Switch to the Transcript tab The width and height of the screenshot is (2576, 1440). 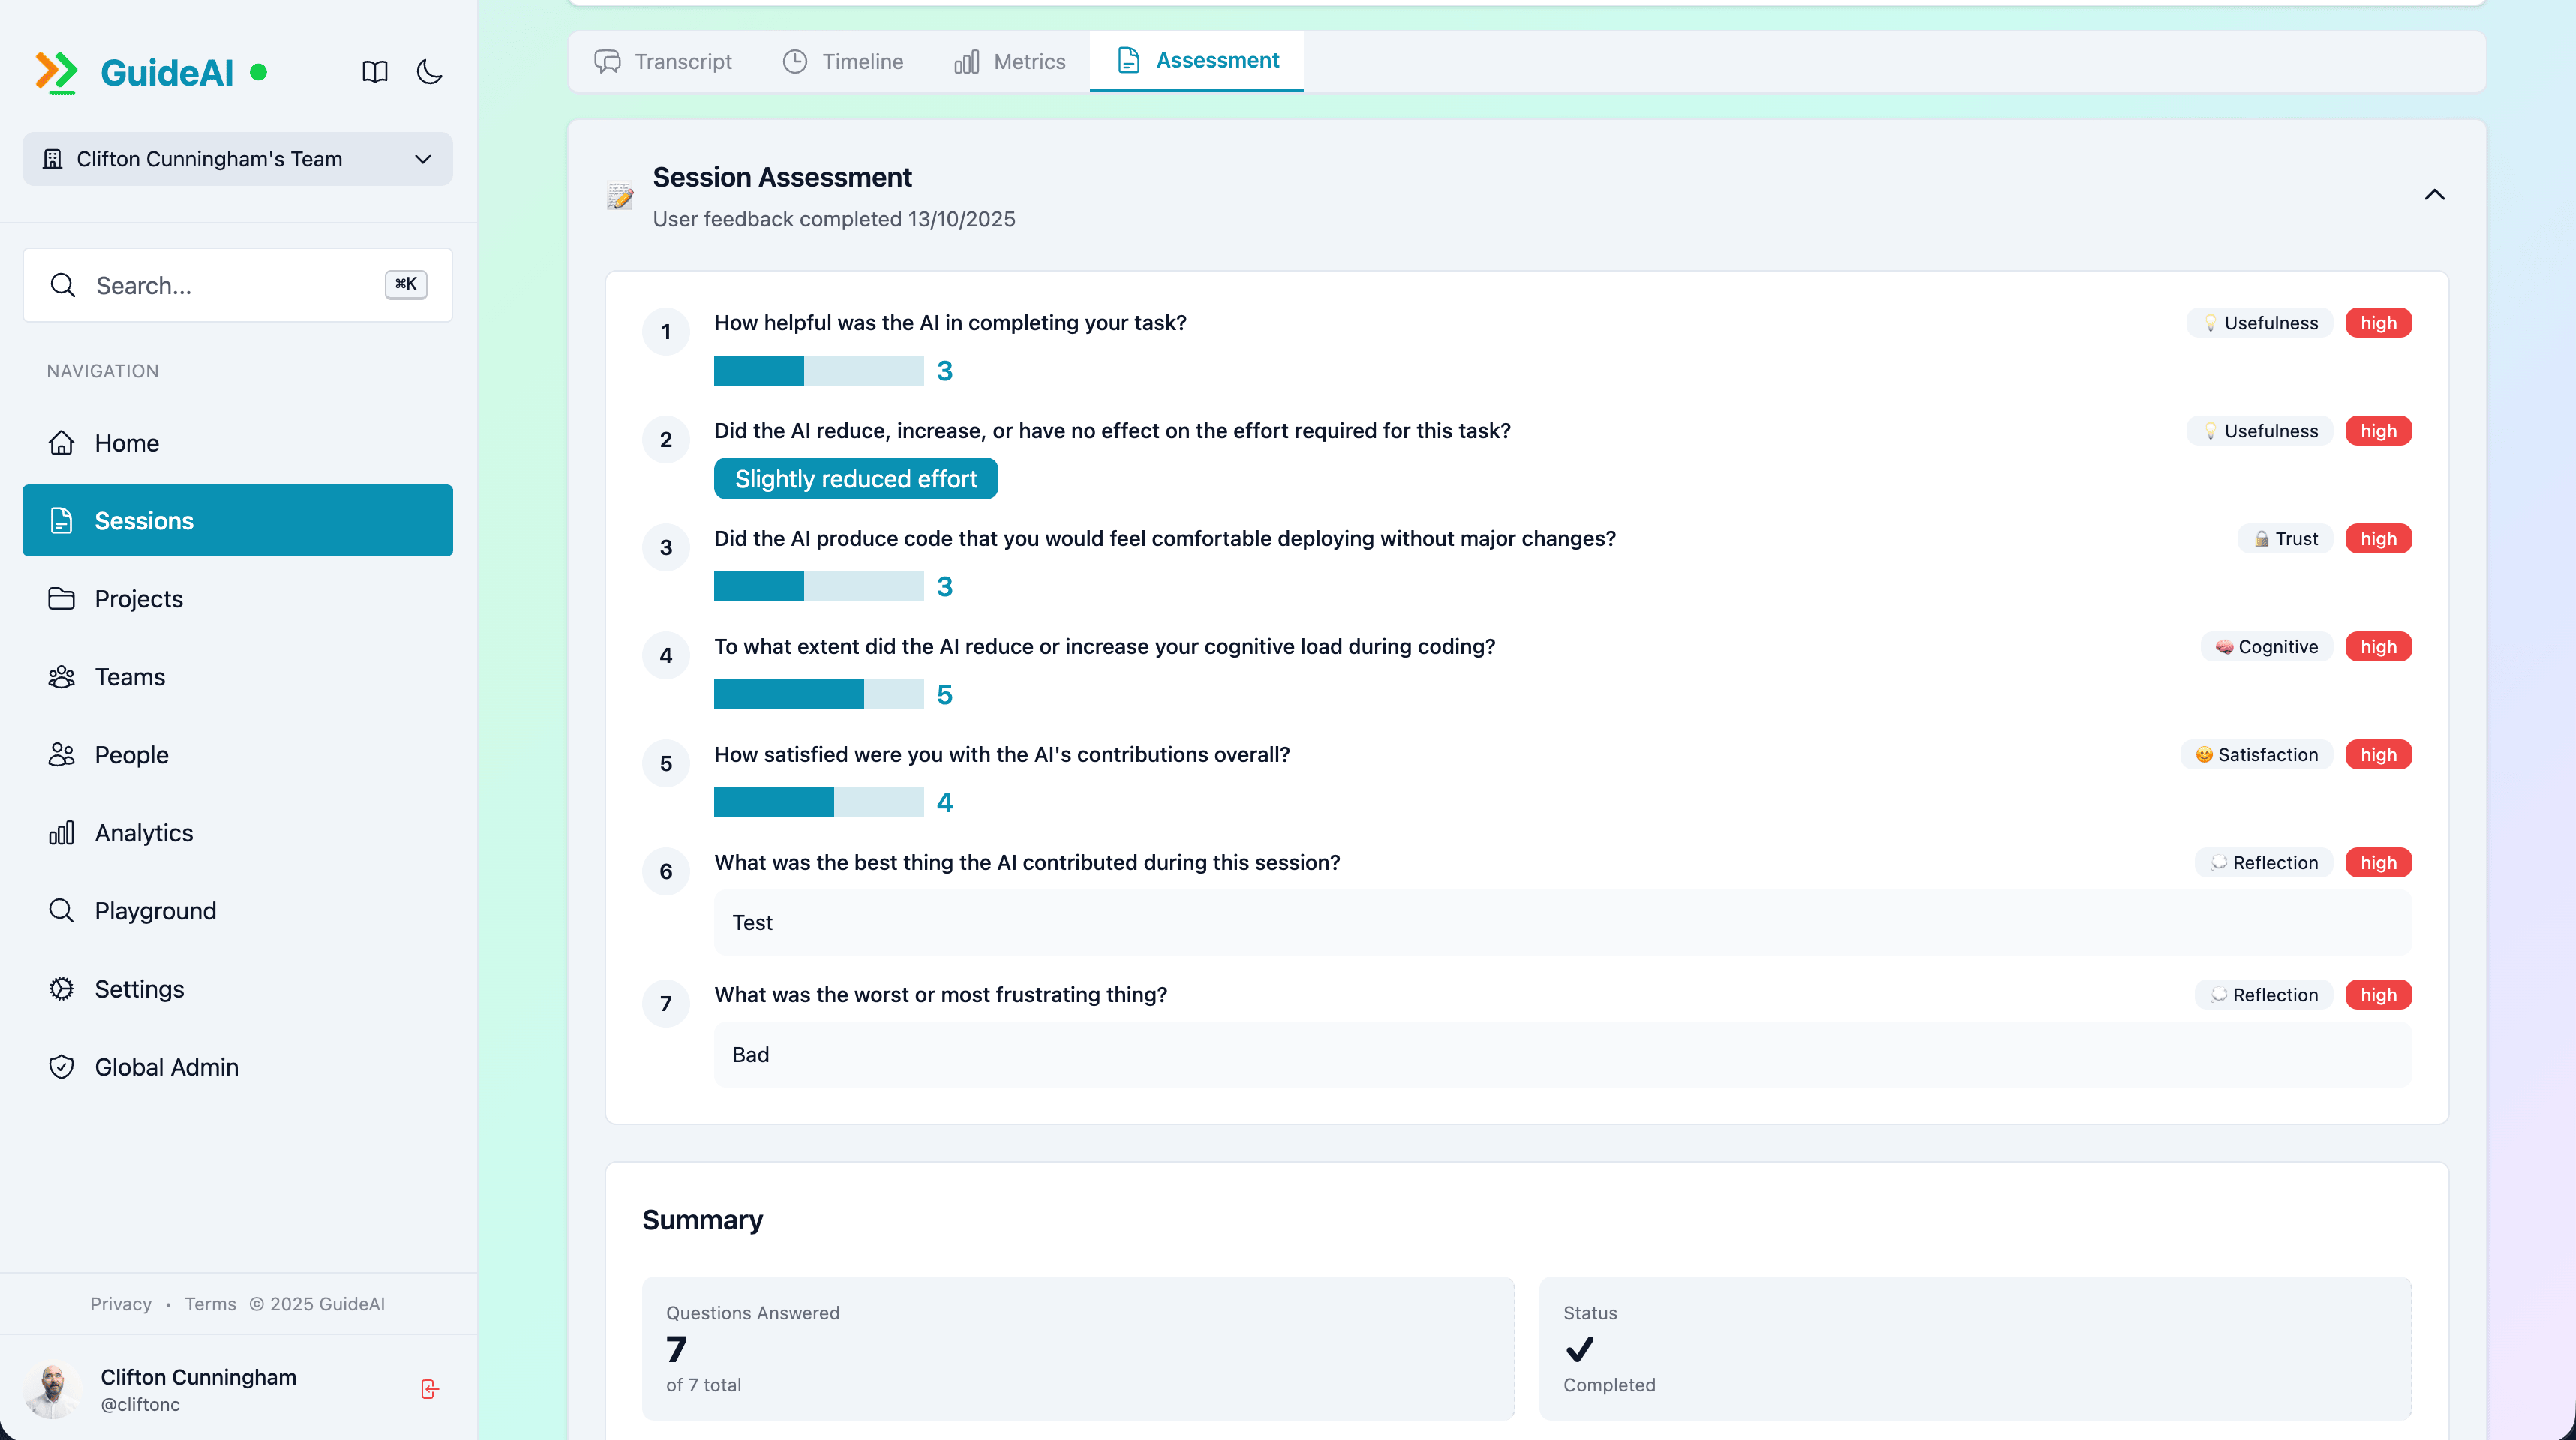coord(663,61)
